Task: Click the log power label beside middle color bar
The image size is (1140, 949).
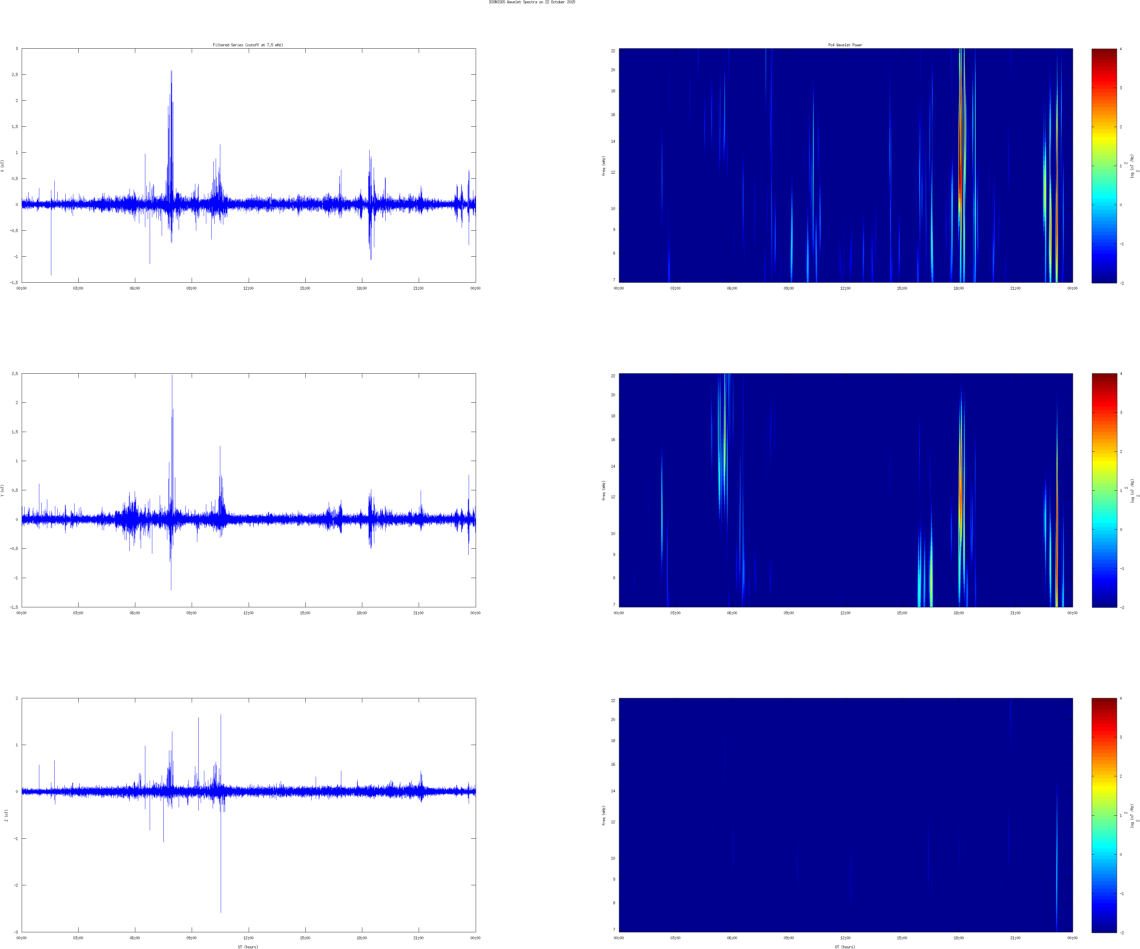Action: [1132, 490]
